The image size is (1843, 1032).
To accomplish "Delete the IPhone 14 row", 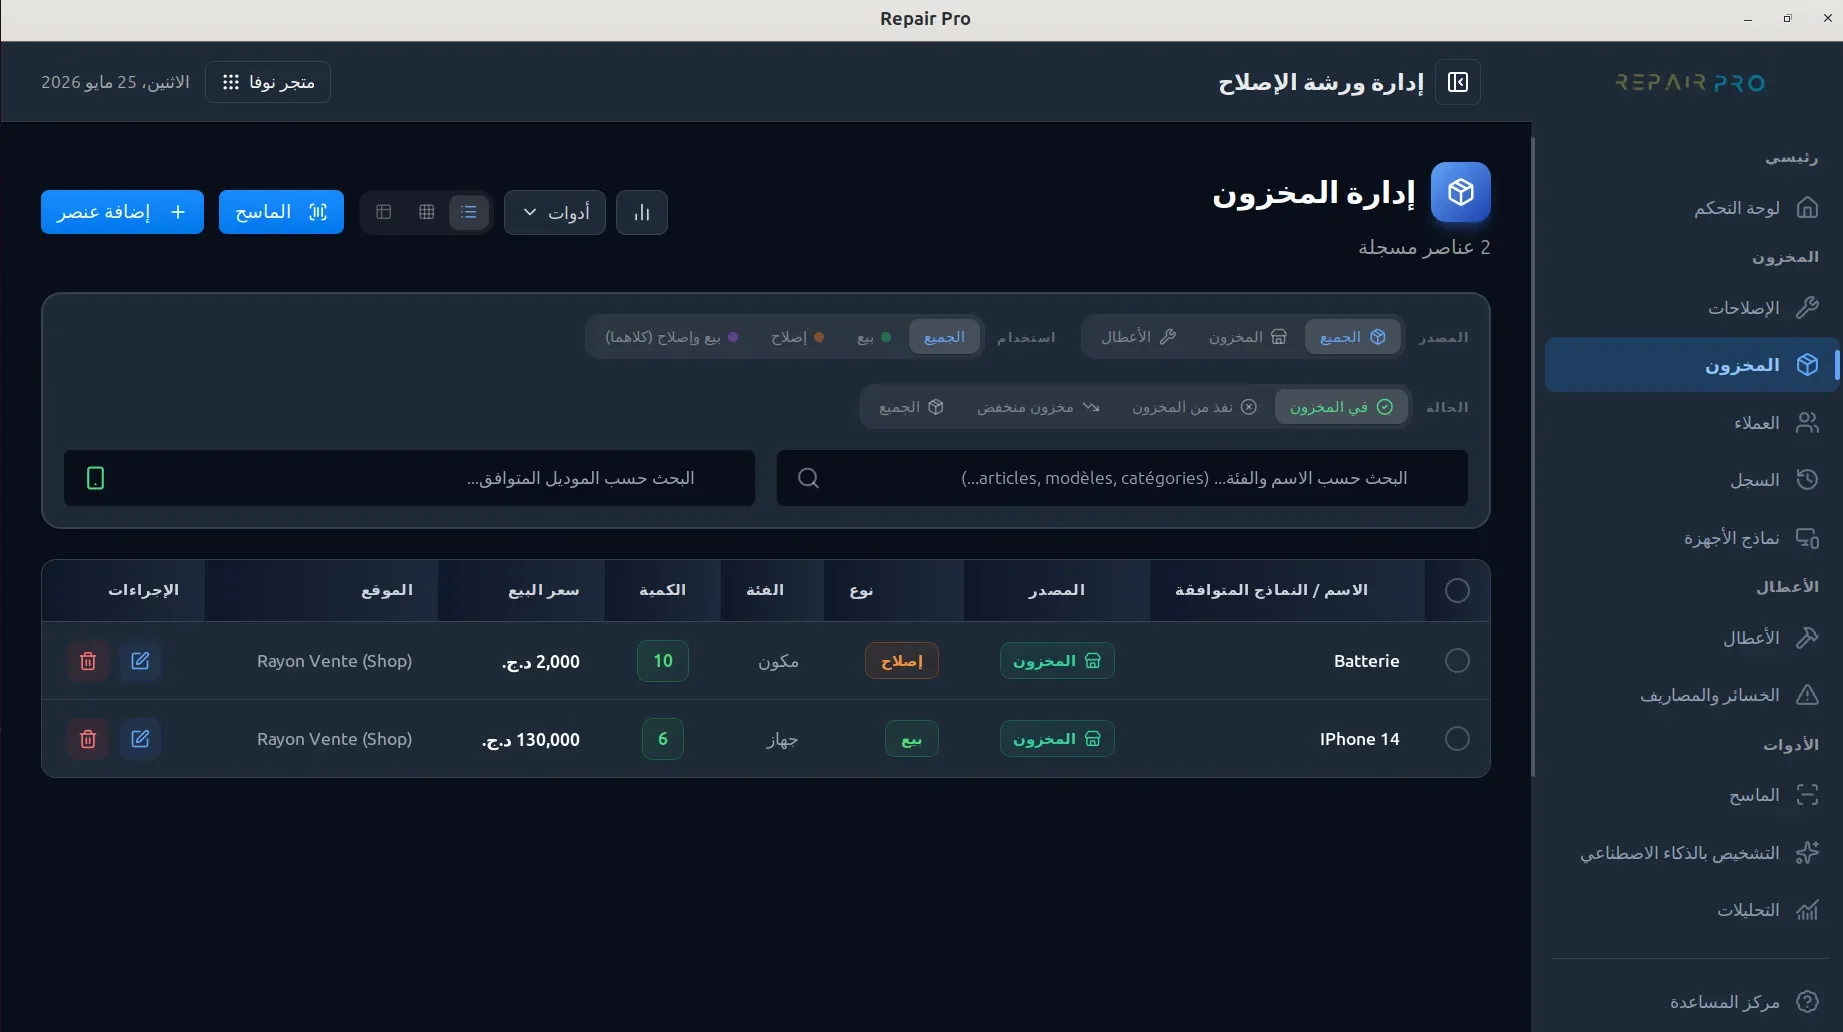I will [88, 739].
